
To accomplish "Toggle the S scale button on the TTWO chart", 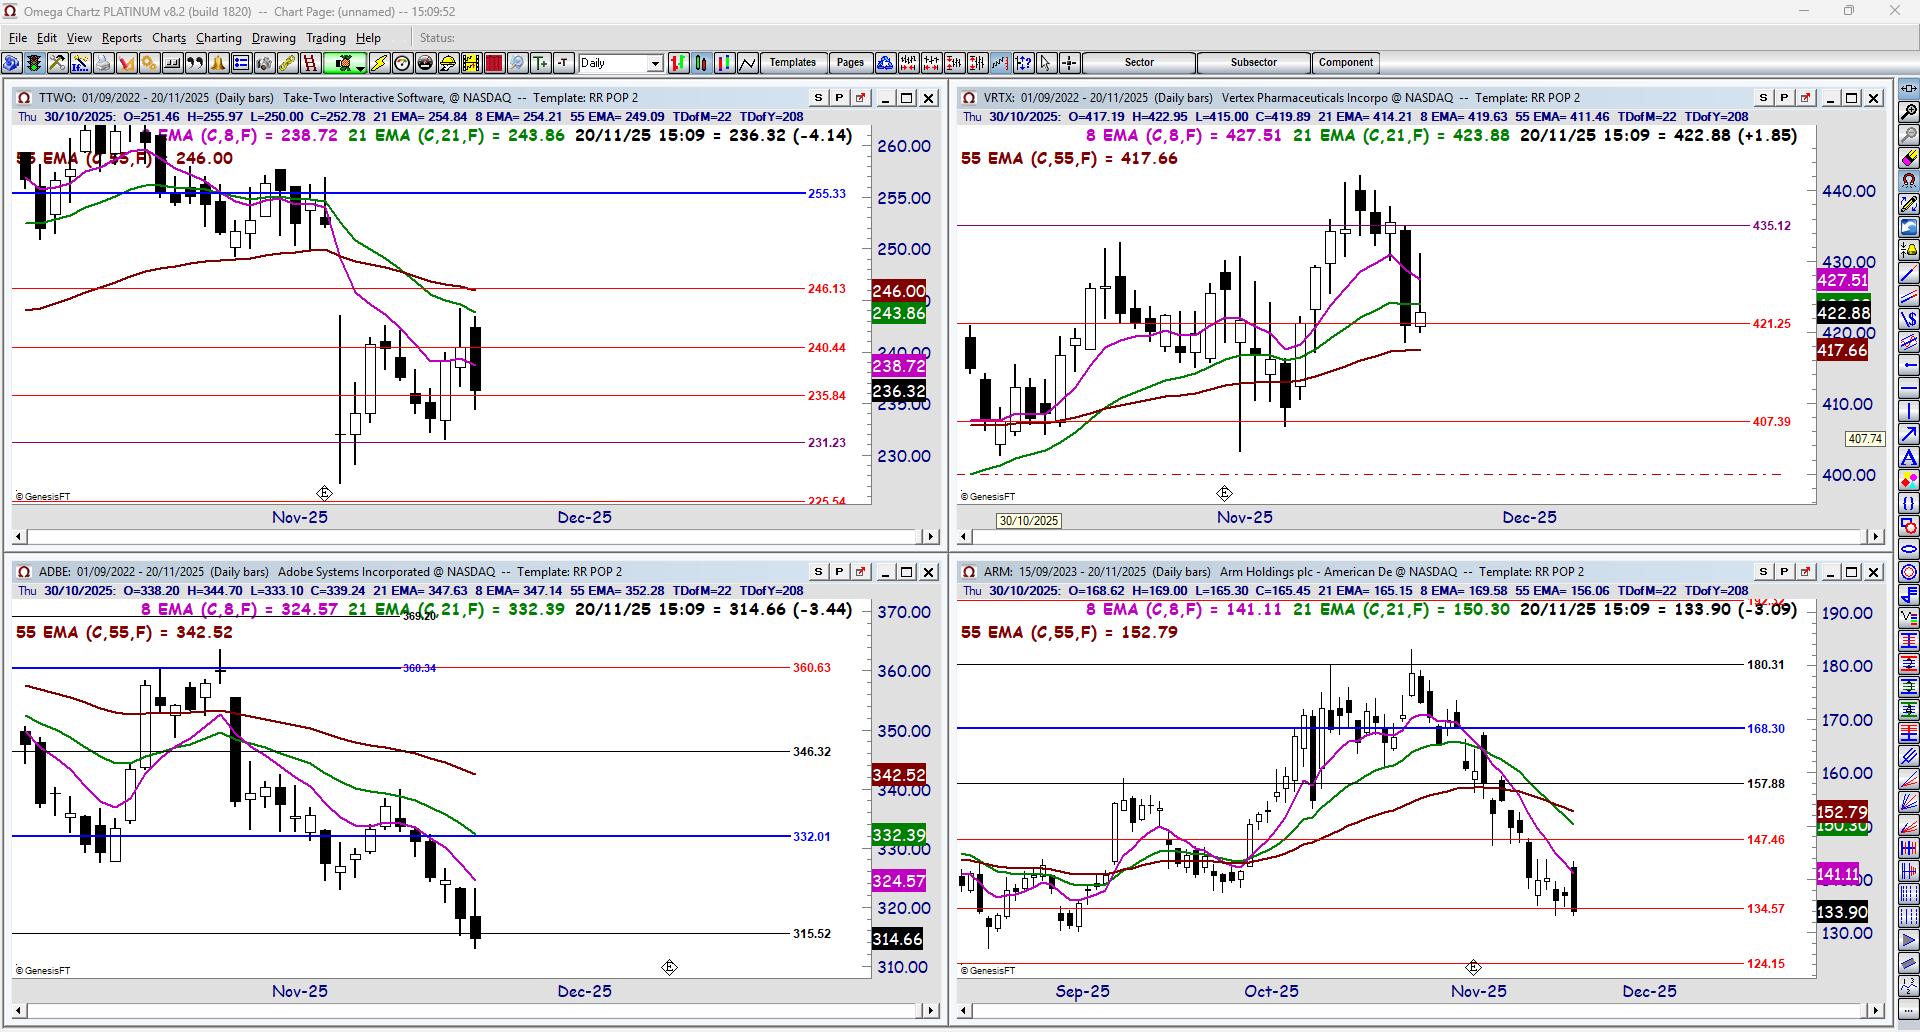I will (x=817, y=97).
